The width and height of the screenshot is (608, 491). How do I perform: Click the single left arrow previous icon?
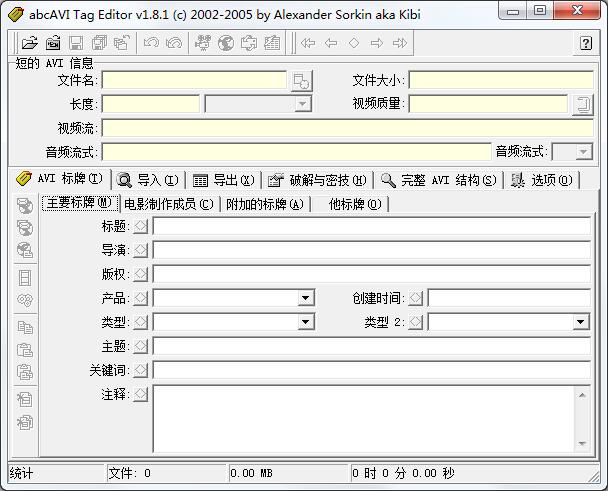(x=331, y=43)
